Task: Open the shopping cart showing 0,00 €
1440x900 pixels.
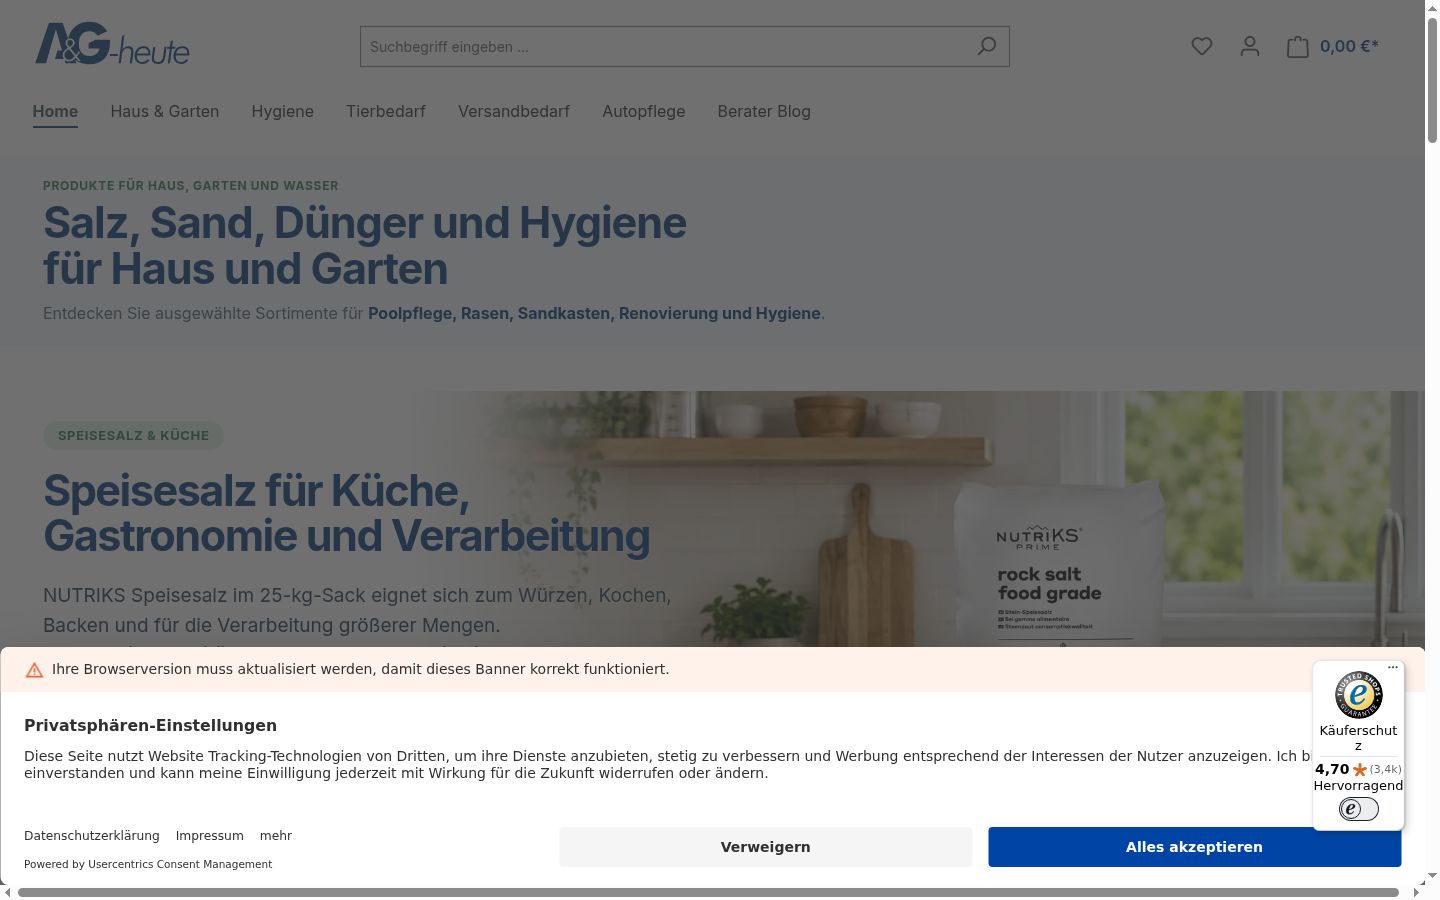Action: 1332,46
